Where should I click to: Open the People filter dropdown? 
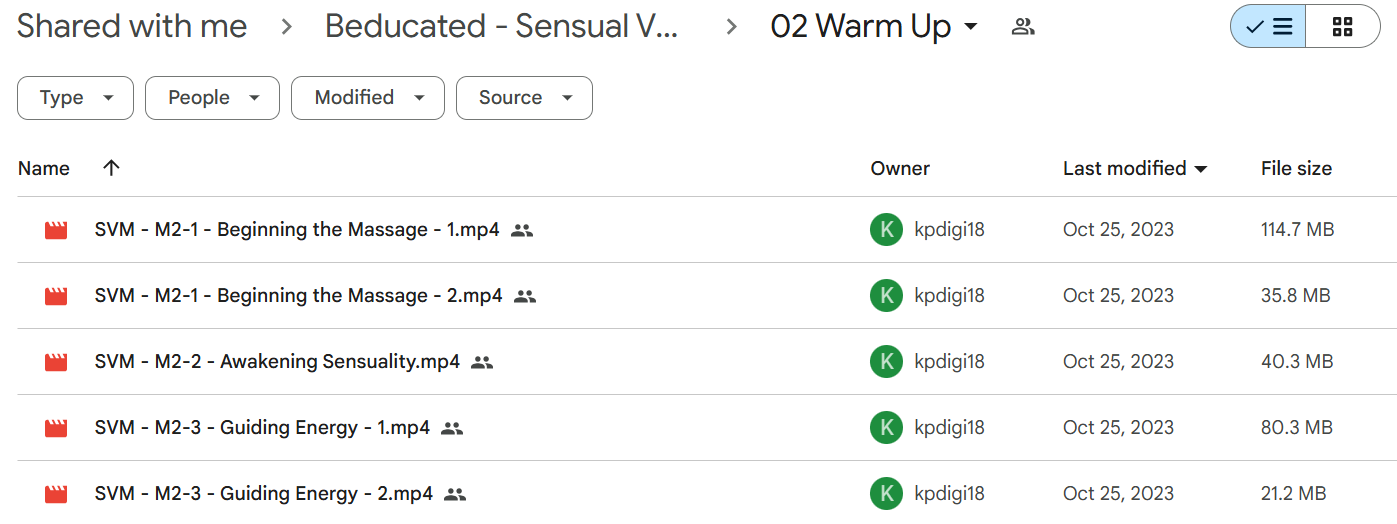212,98
